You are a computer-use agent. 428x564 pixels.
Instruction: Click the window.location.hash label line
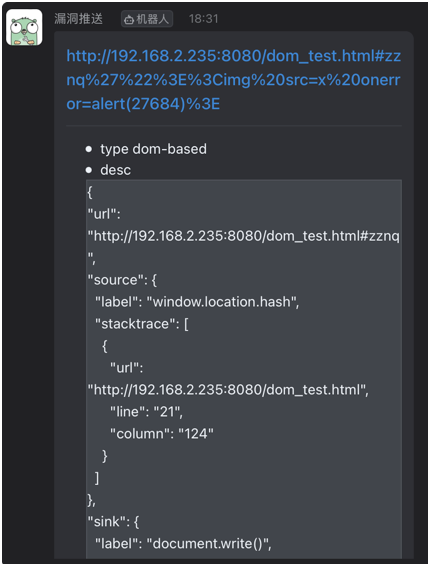(197, 302)
